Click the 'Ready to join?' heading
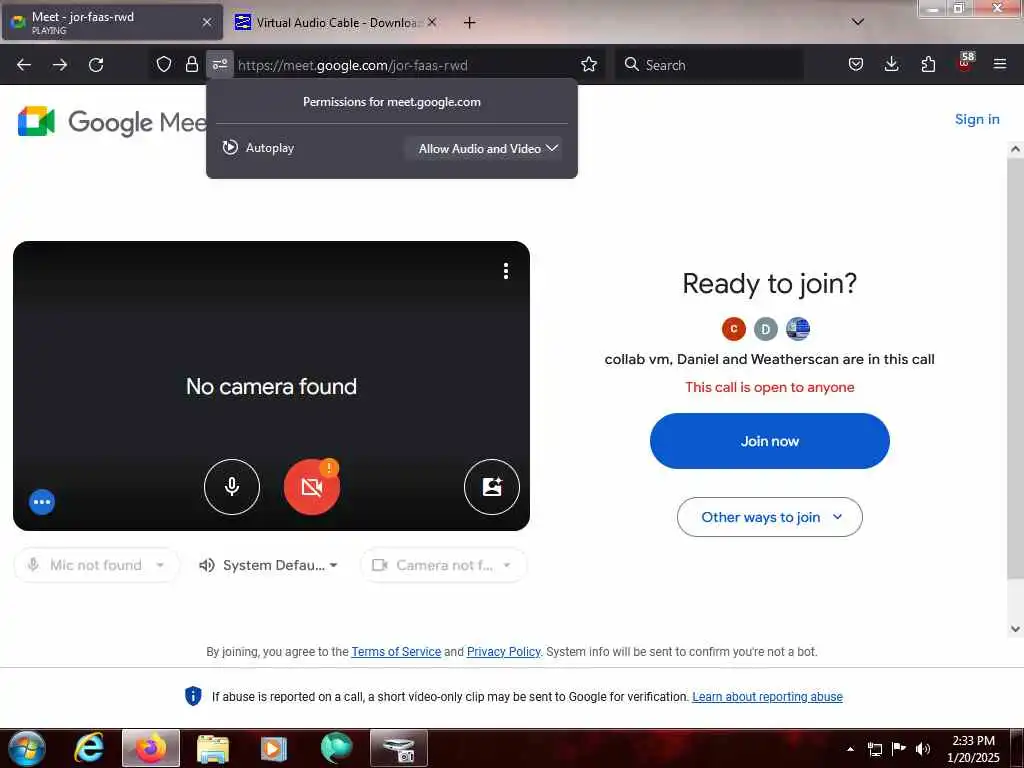Image resolution: width=1024 pixels, height=768 pixels. pos(770,283)
